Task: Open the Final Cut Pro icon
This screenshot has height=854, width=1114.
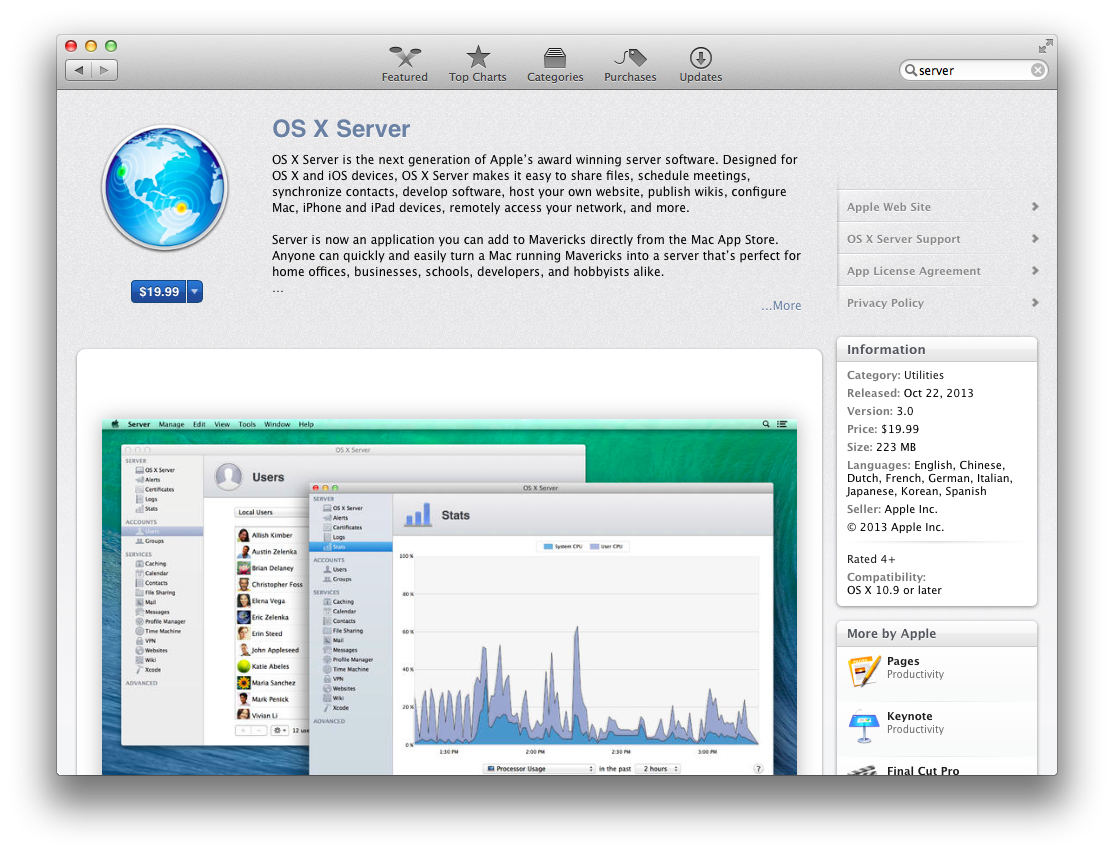Action: 864,770
